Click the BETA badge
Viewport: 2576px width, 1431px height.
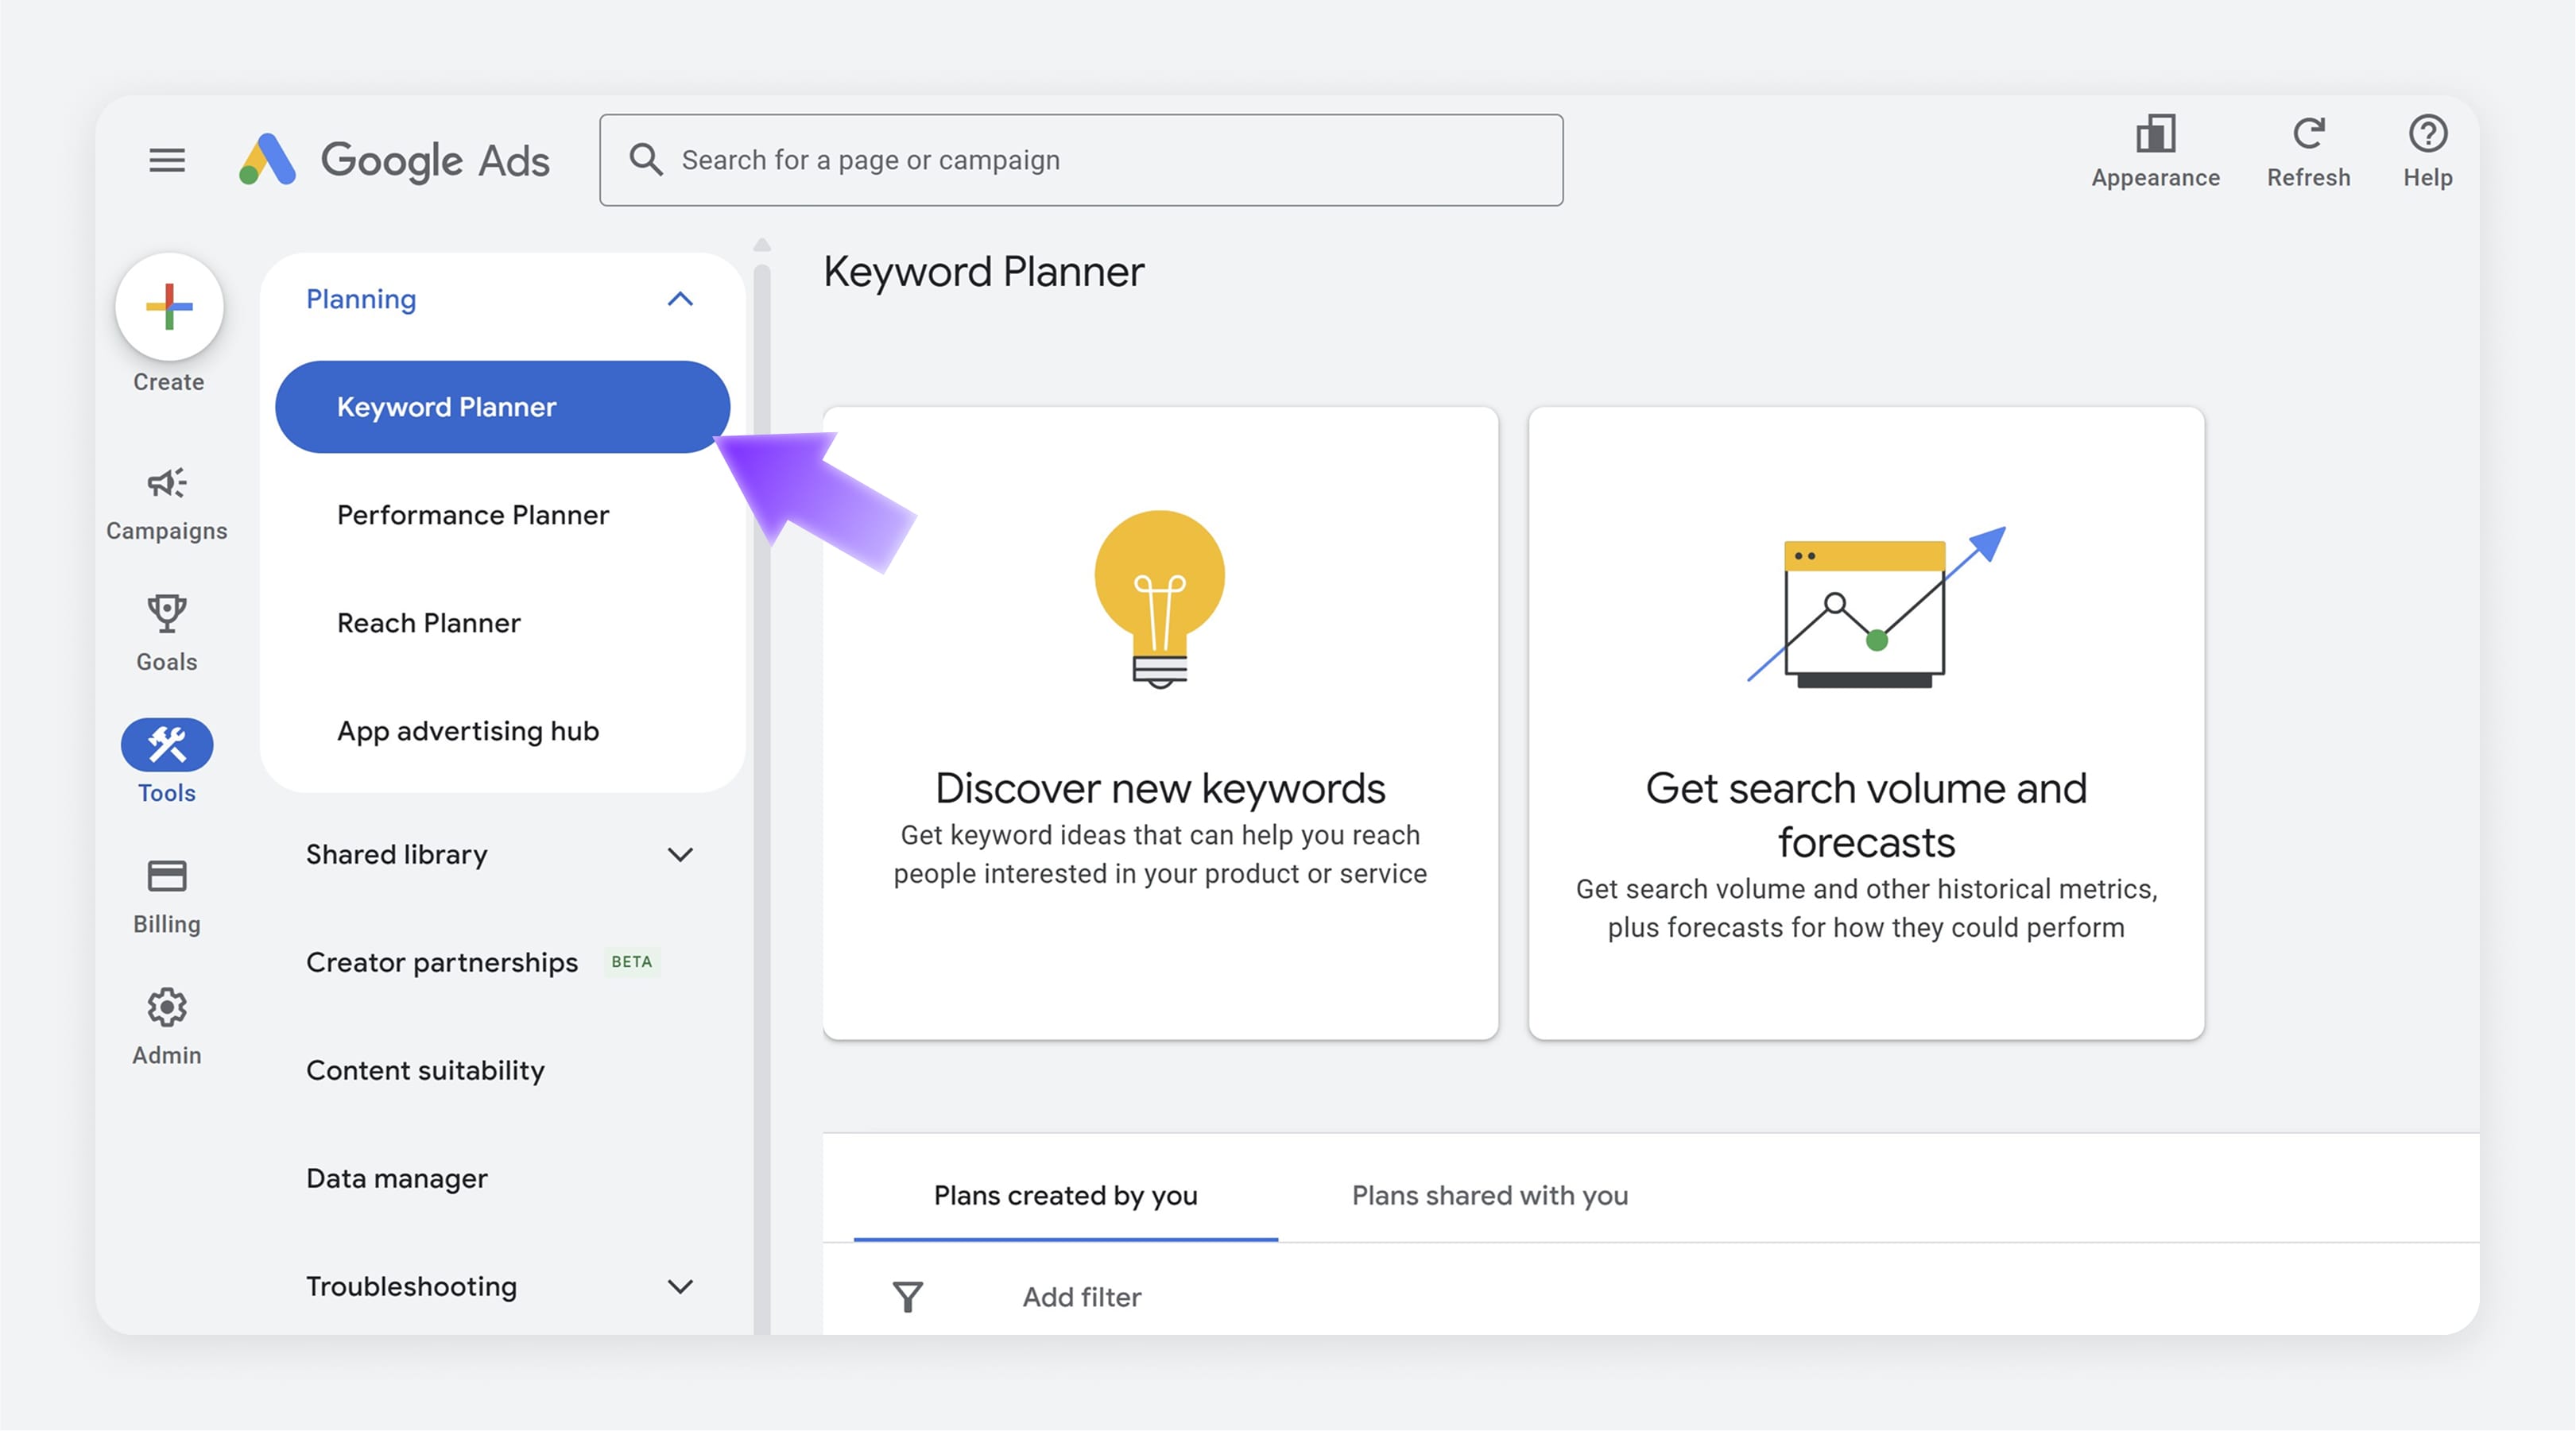coord(631,962)
